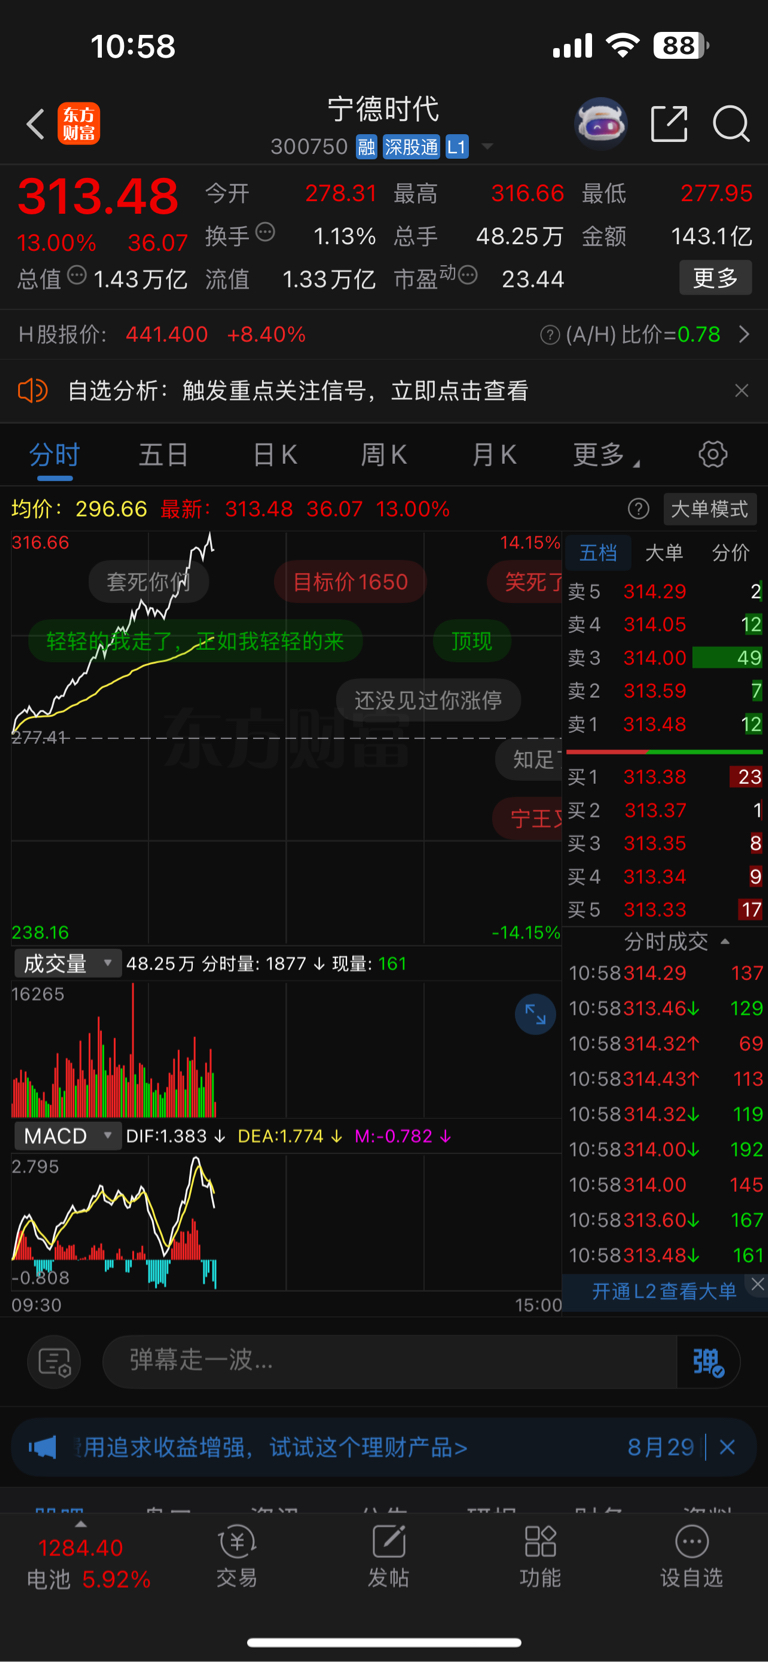The width and height of the screenshot is (768, 1662).
Task: Tap the danmaku settings list icon
Action: [x=54, y=1362]
